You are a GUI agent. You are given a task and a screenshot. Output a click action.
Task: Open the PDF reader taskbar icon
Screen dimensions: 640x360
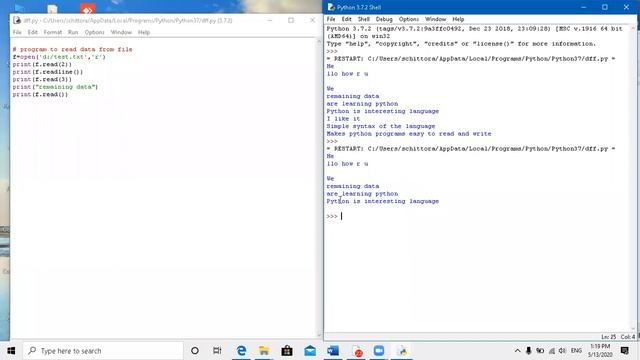pyautogui.click(x=357, y=351)
